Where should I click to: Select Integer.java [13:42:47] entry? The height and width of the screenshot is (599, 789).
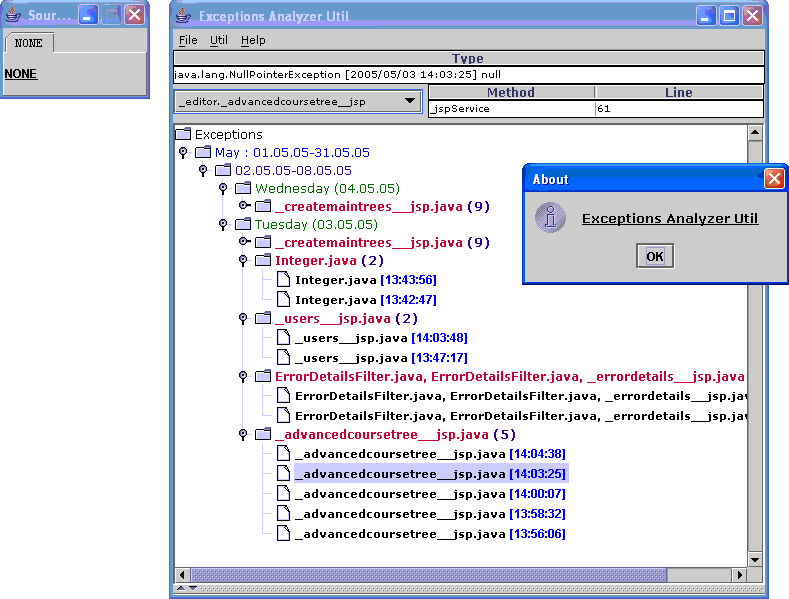click(366, 300)
